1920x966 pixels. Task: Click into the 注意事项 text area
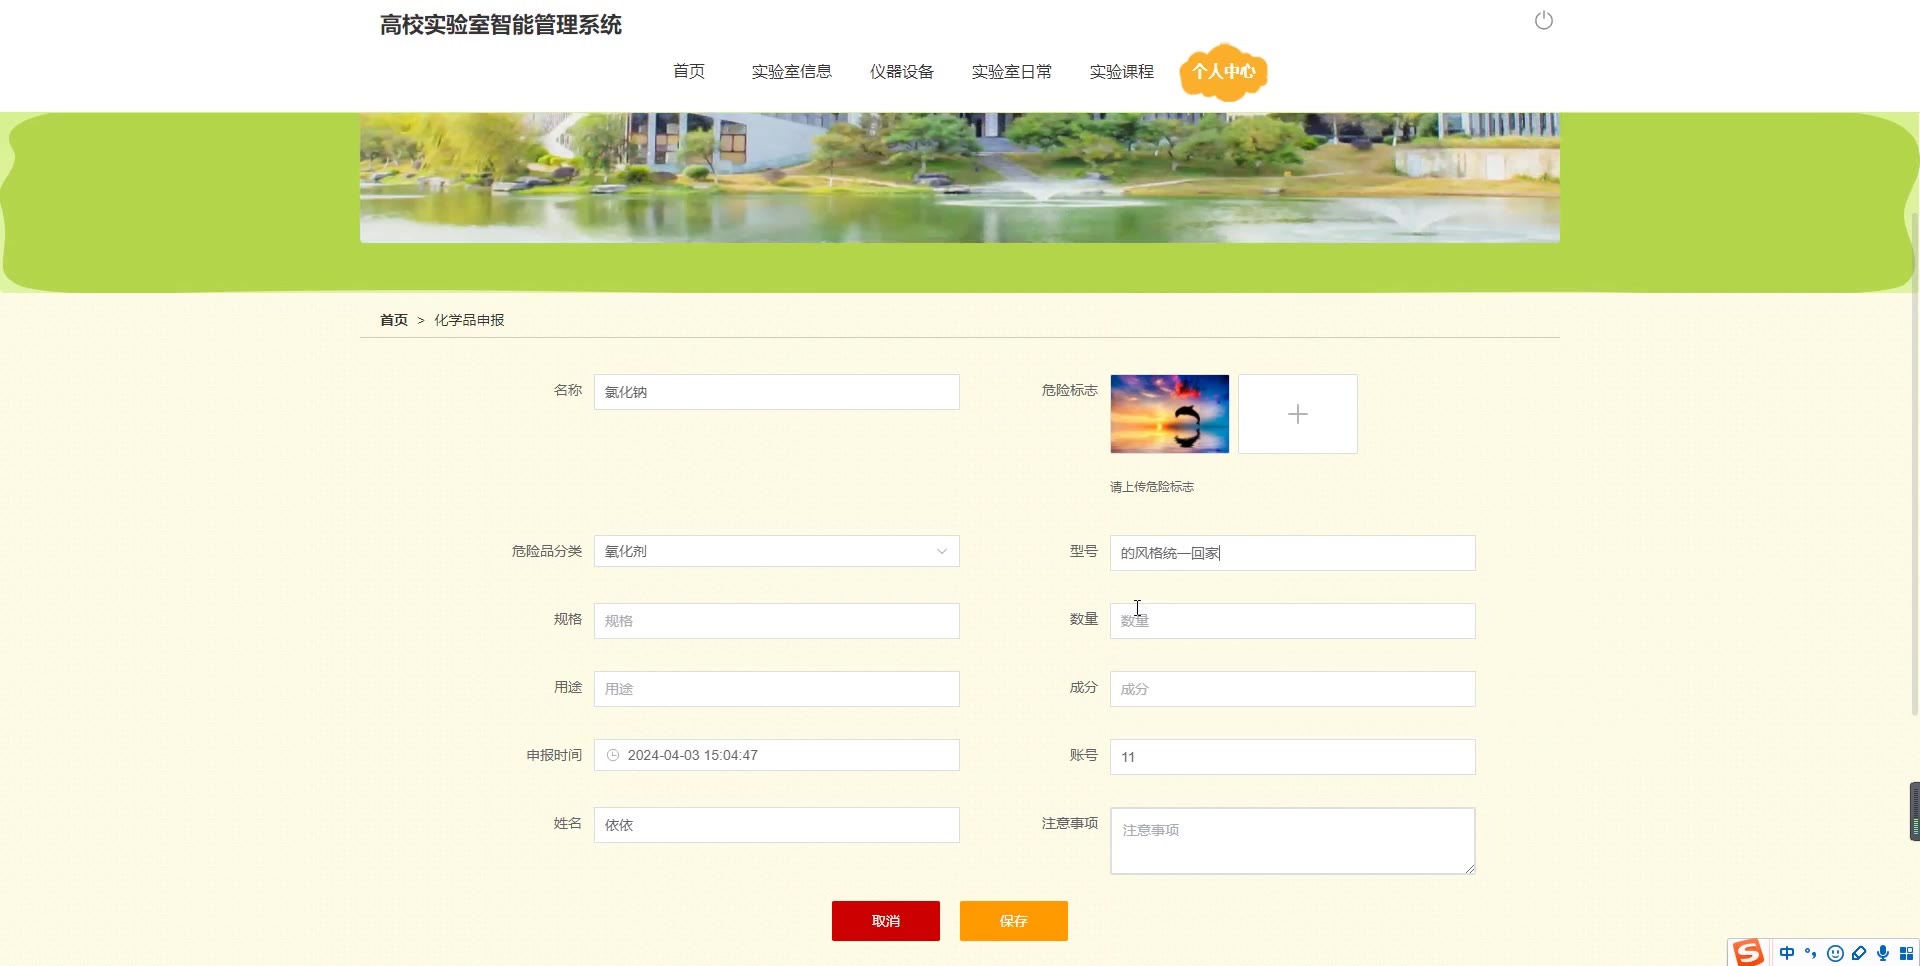[x=1293, y=841]
